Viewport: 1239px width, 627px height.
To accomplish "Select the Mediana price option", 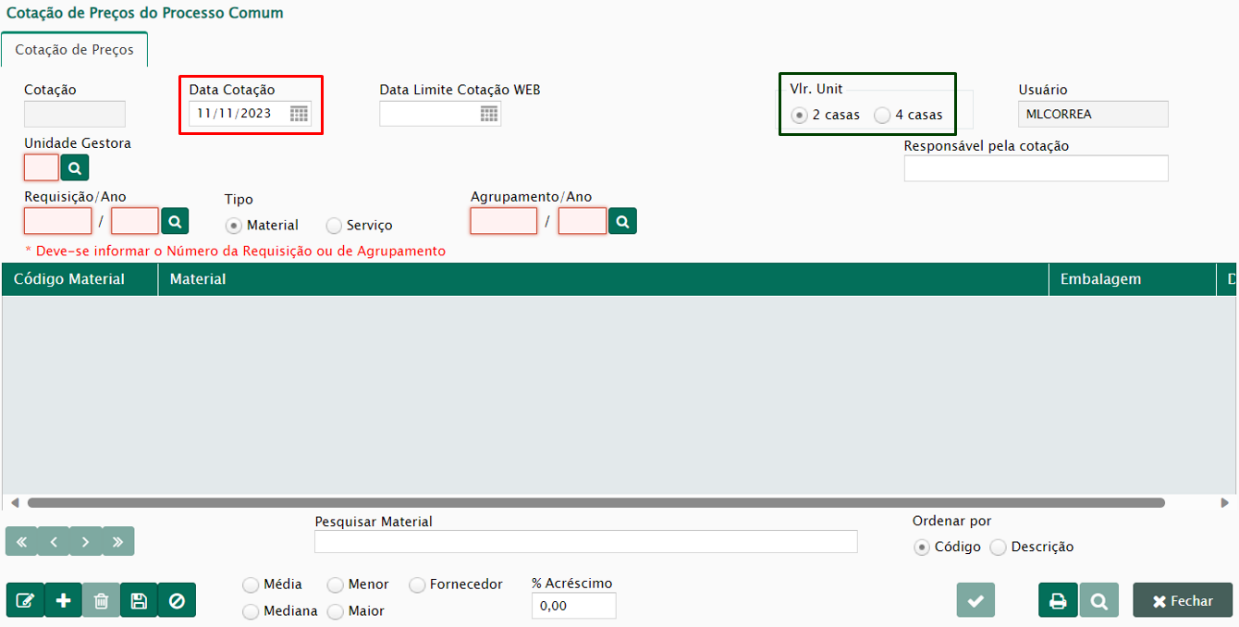I will click(251, 611).
